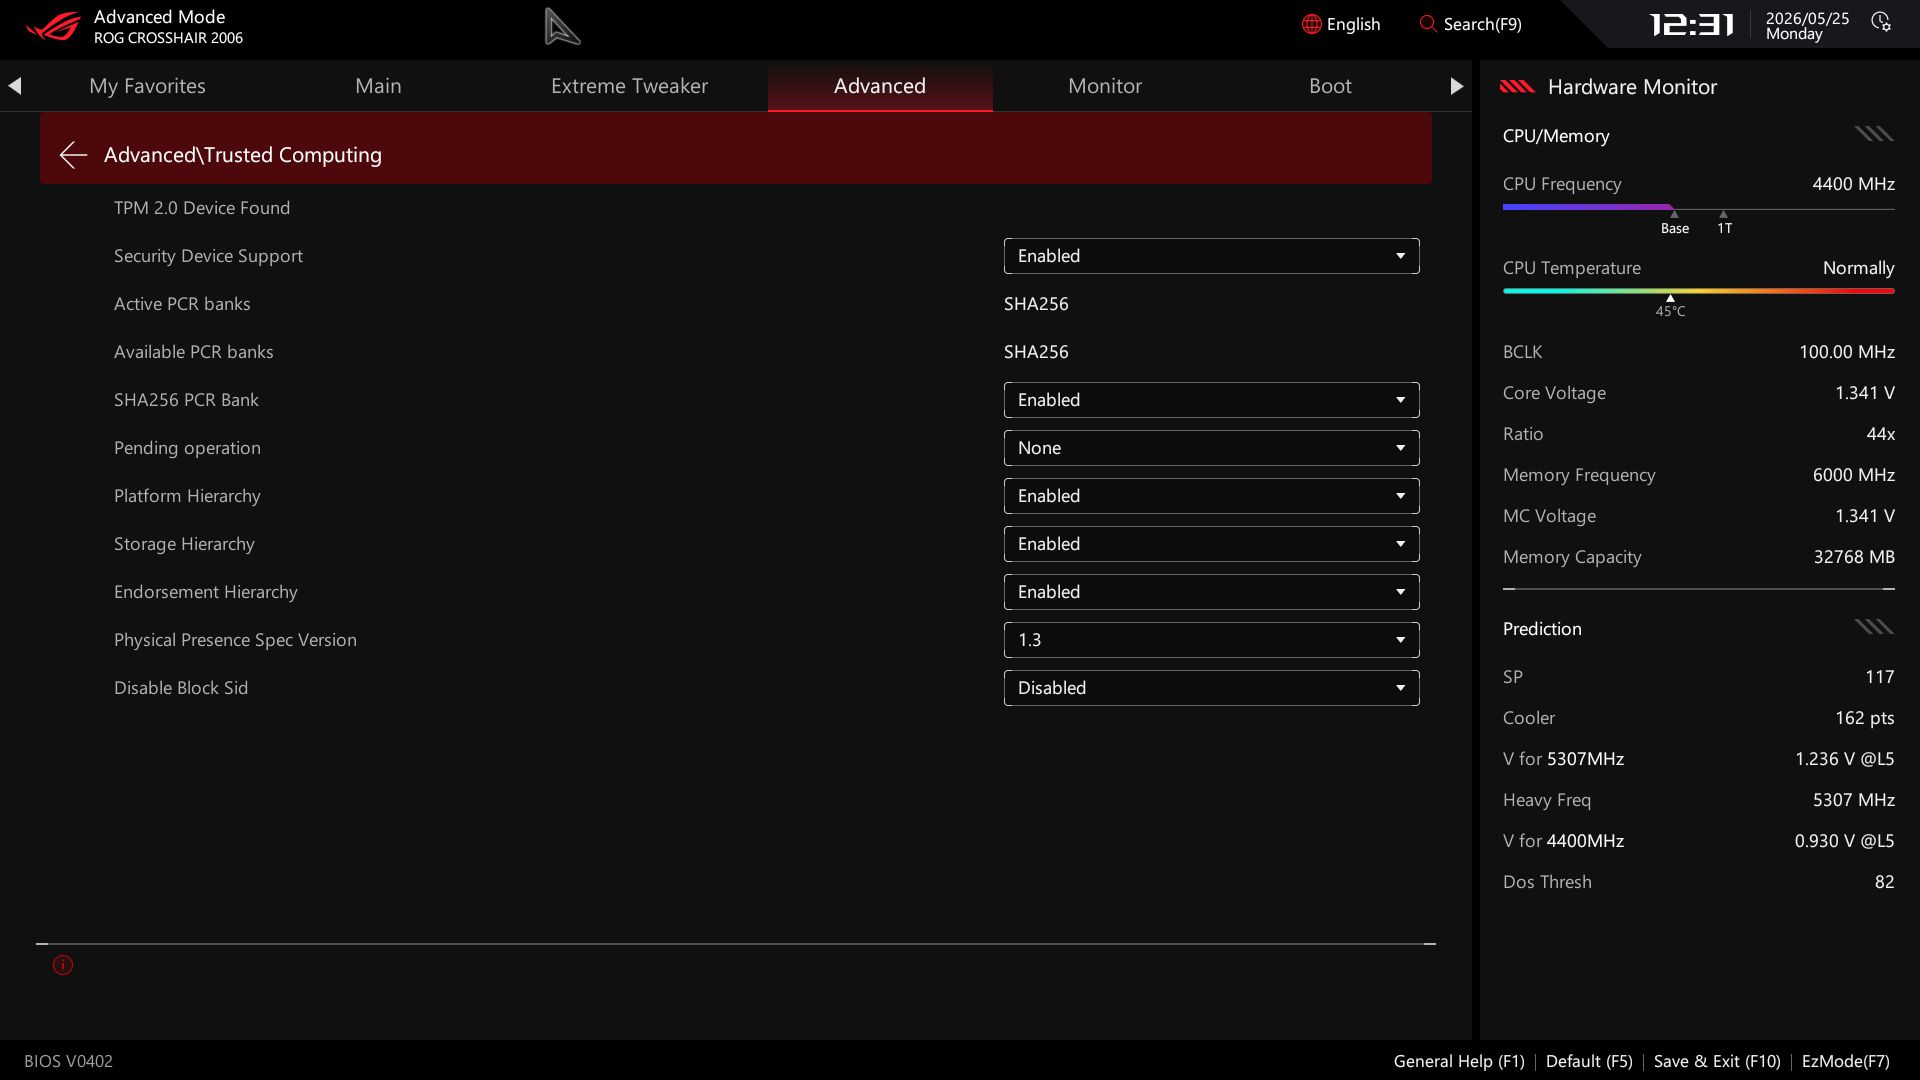Viewport: 1920px width, 1080px height.
Task: Open Storage Hierarchy dropdown
Action: 1211,544
